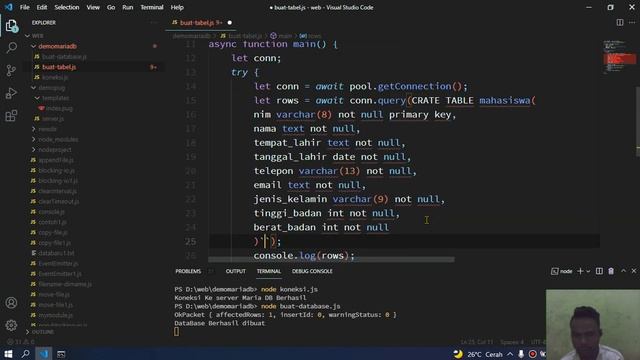The height and width of the screenshot is (360, 640).
Task: Click Spaces: 4 indentation status
Action: pyautogui.click(x=512, y=342)
